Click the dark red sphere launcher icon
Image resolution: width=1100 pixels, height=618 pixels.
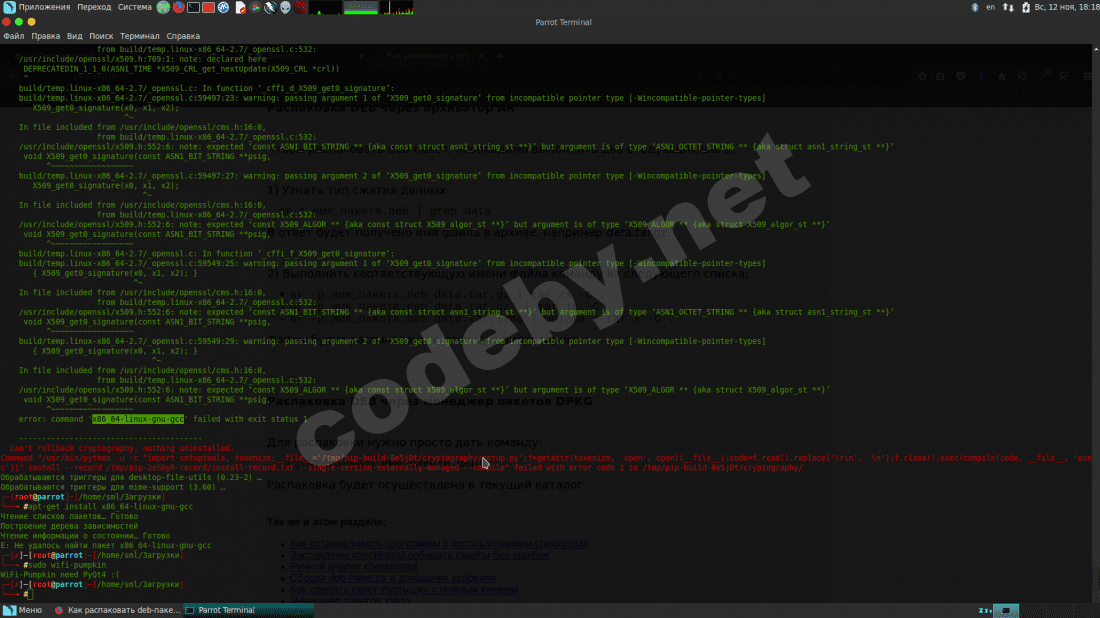(x=300, y=8)
